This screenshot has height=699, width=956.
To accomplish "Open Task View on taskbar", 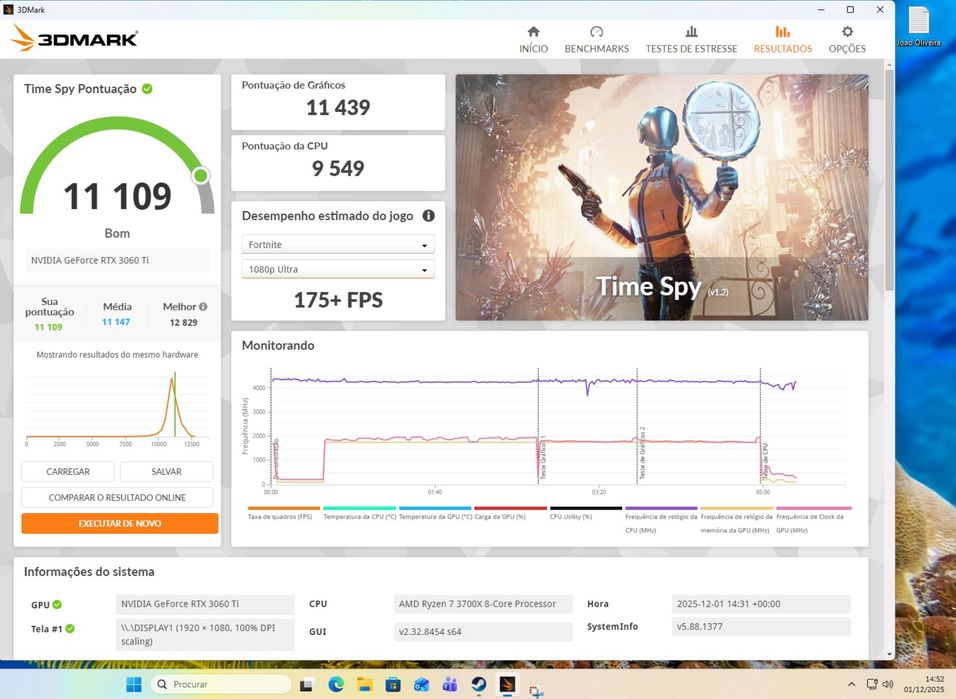I will (x=307, y=684).
